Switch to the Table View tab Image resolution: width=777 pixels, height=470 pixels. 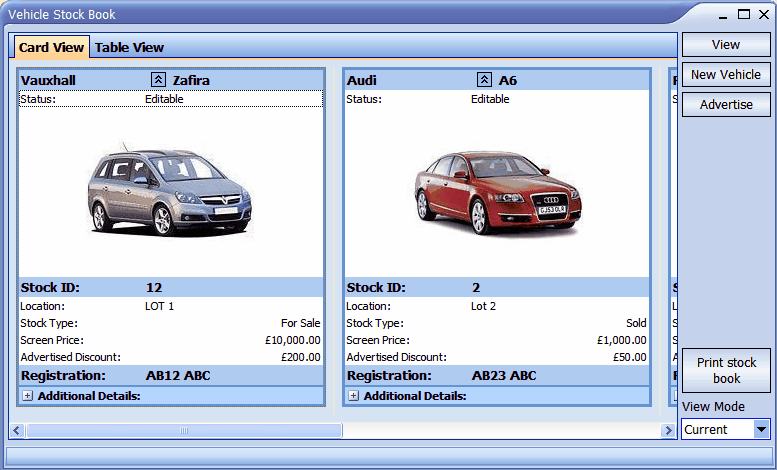(129, 47)
